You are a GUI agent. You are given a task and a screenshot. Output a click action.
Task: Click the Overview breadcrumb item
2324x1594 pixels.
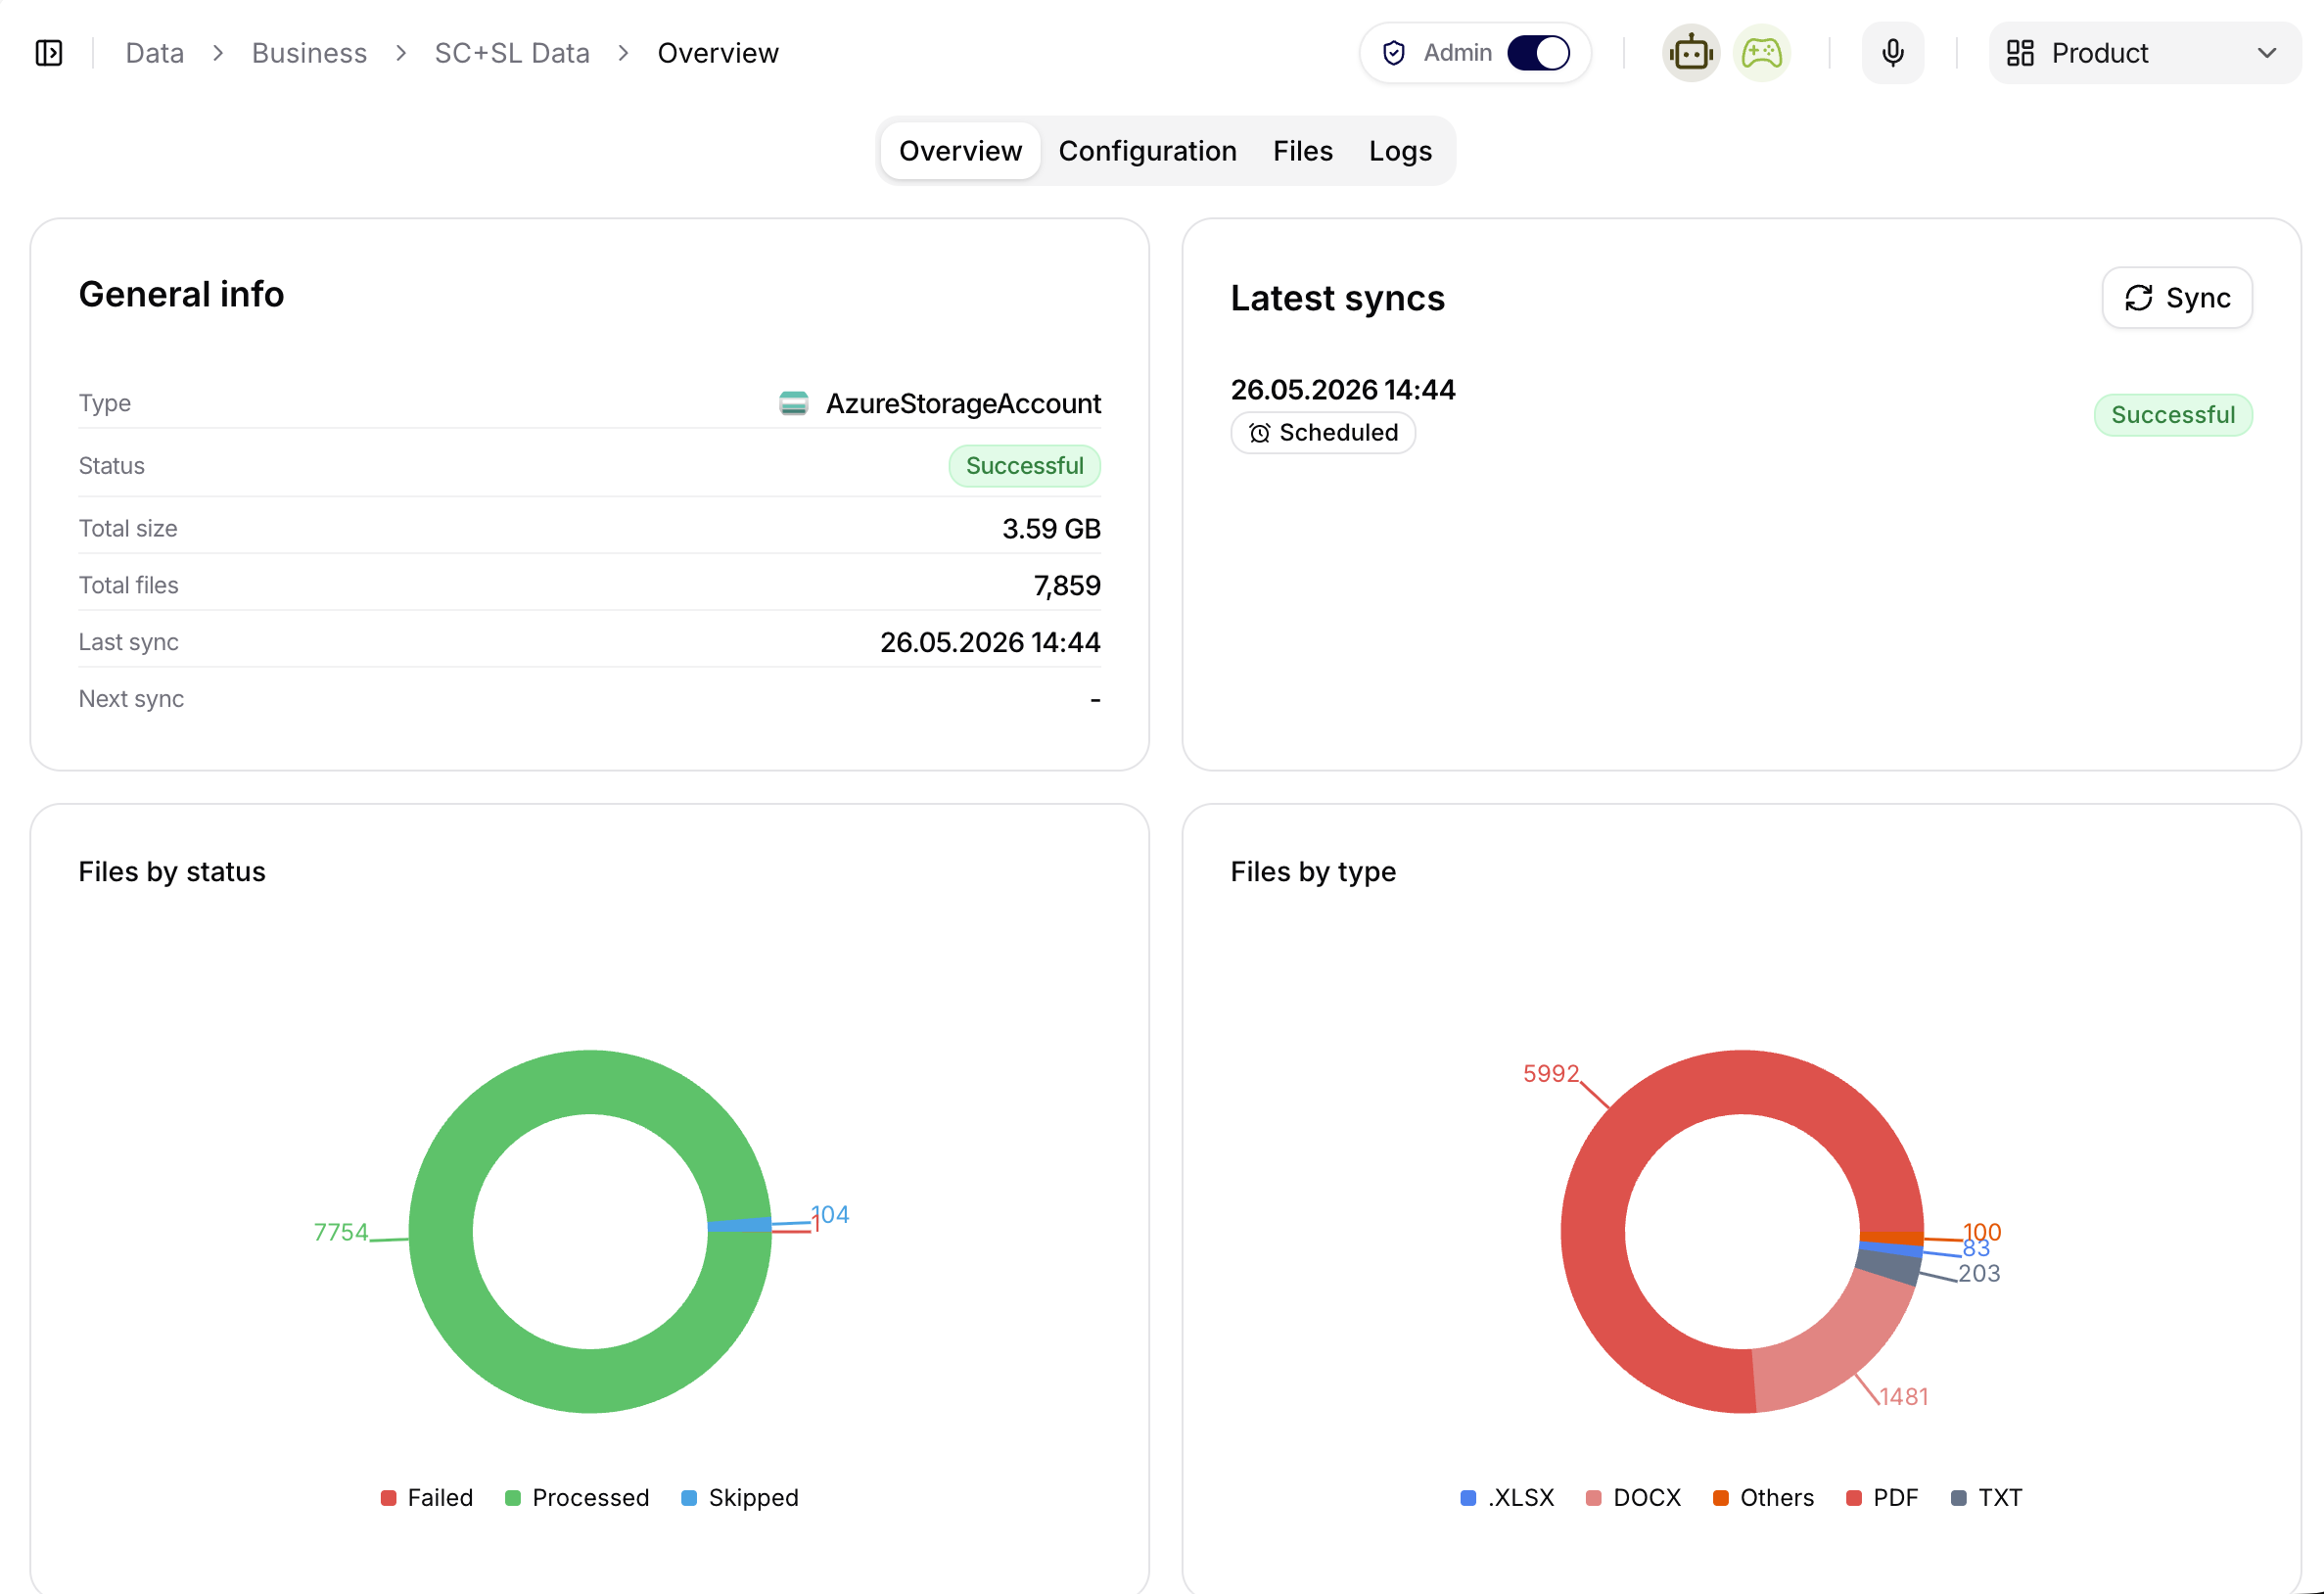718,53
